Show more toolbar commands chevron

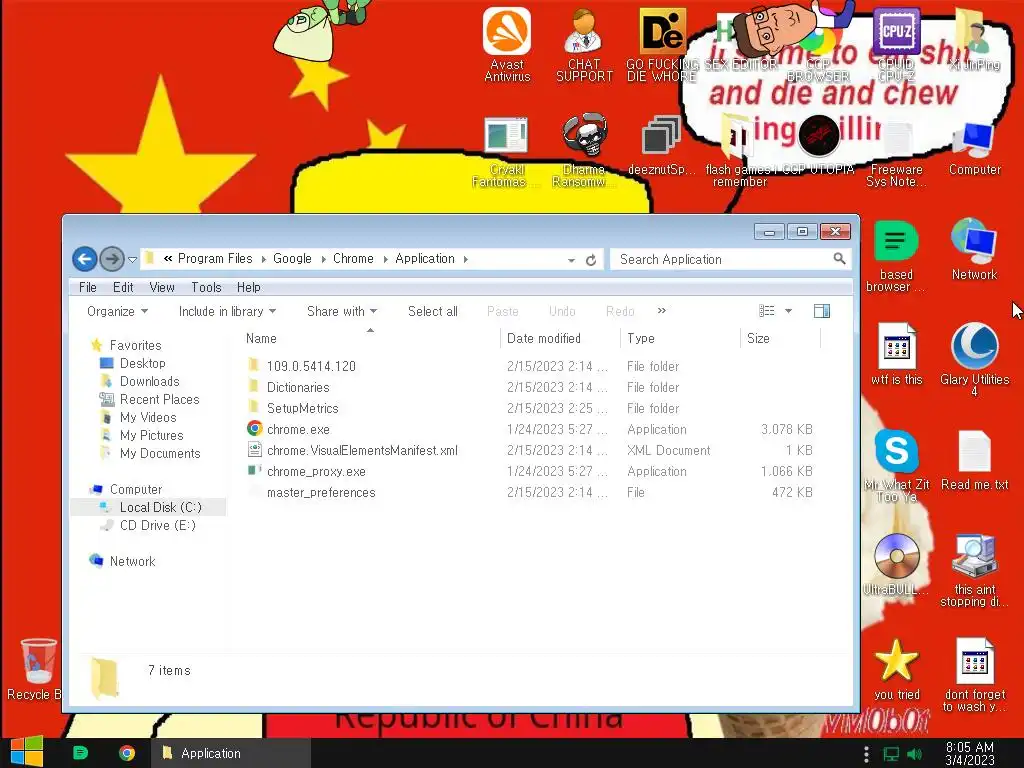point(662,311)
